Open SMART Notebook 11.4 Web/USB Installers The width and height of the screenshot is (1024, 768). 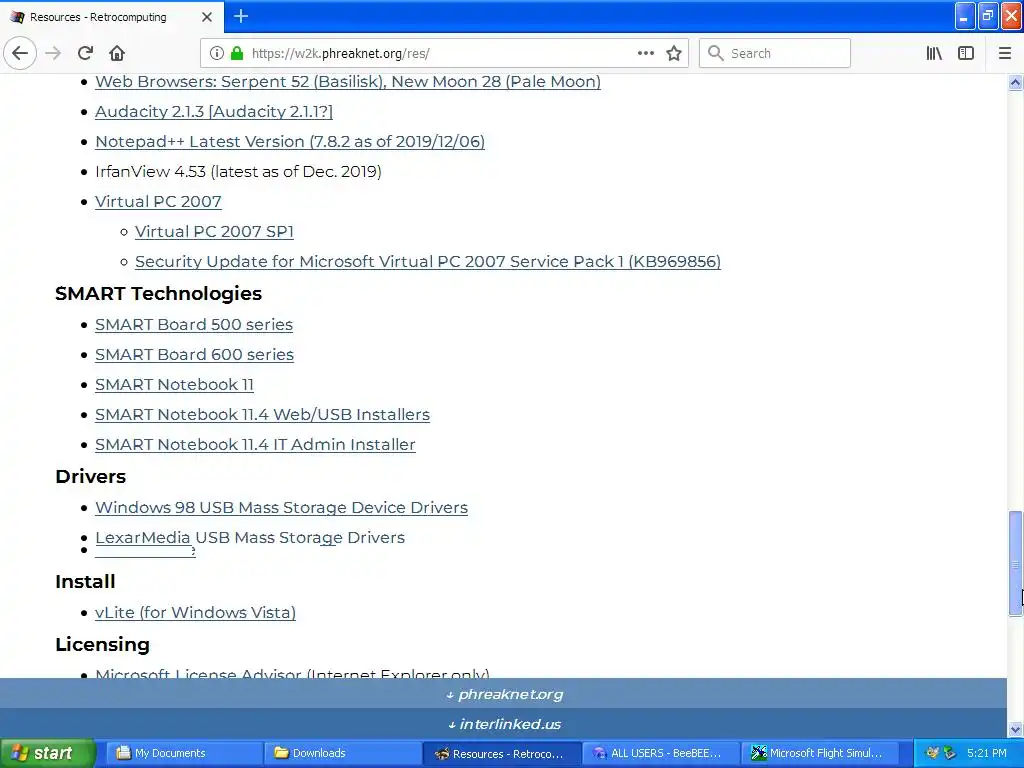[263, 415]
